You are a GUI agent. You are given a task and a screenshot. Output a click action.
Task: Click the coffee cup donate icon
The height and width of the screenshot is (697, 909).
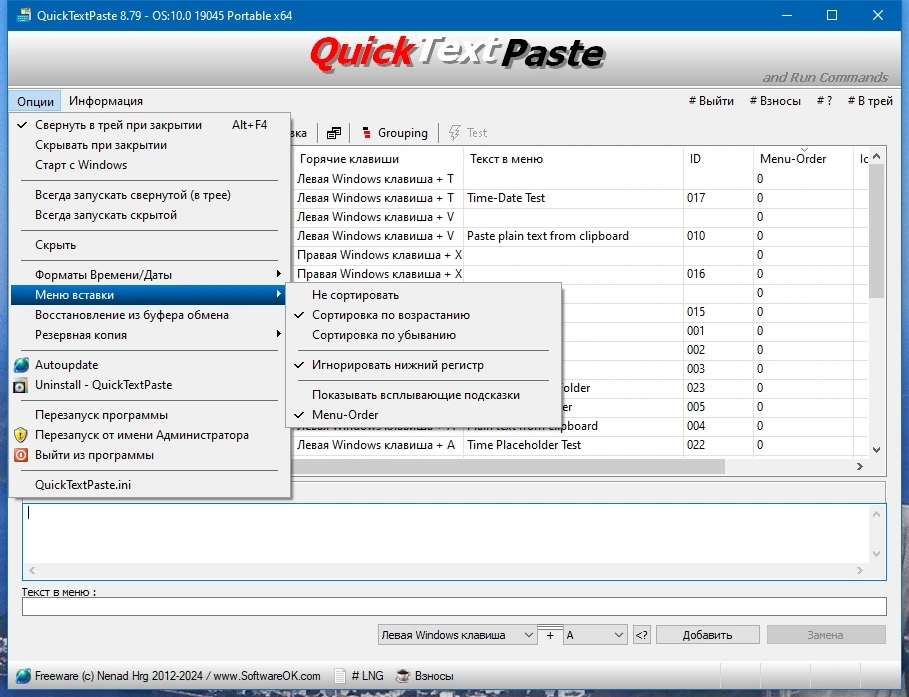[402, 676]
